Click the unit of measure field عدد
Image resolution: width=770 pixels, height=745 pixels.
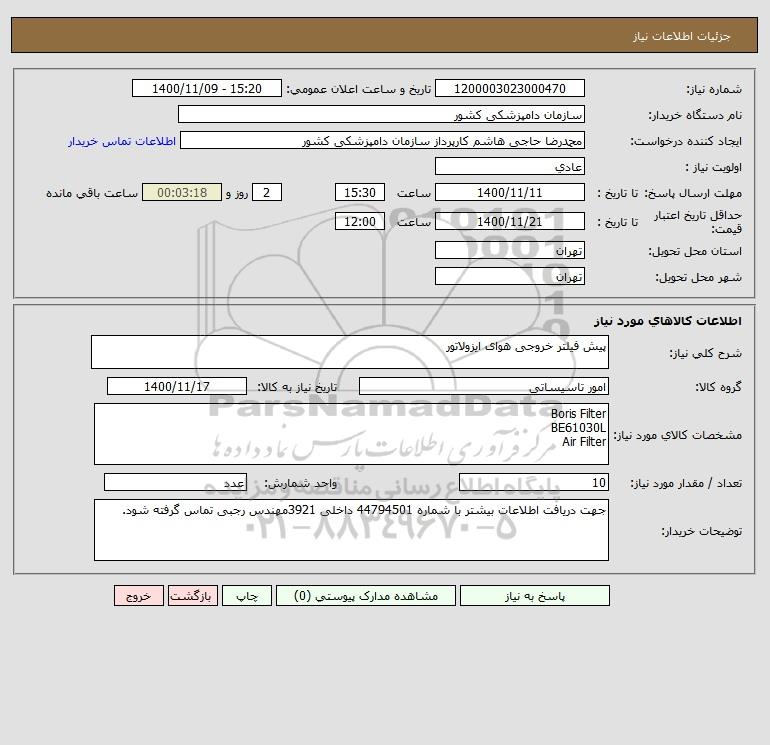(175, 482)
